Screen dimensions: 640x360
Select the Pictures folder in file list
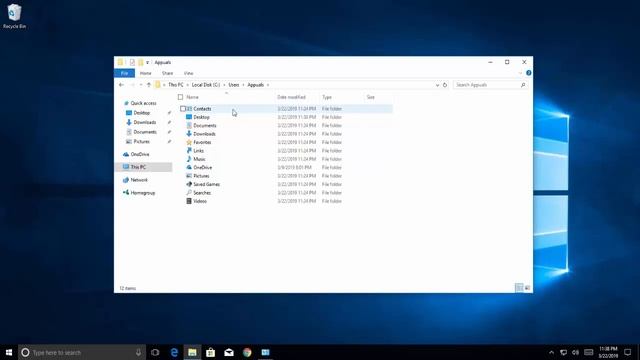coord(201,176)
